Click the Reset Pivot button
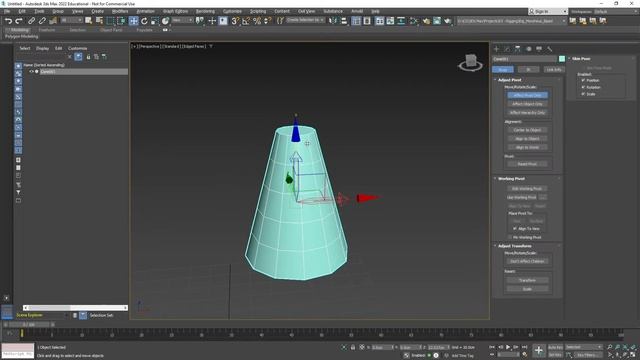The width and height of the screenshot is (640, 360). tap(527, 164)
